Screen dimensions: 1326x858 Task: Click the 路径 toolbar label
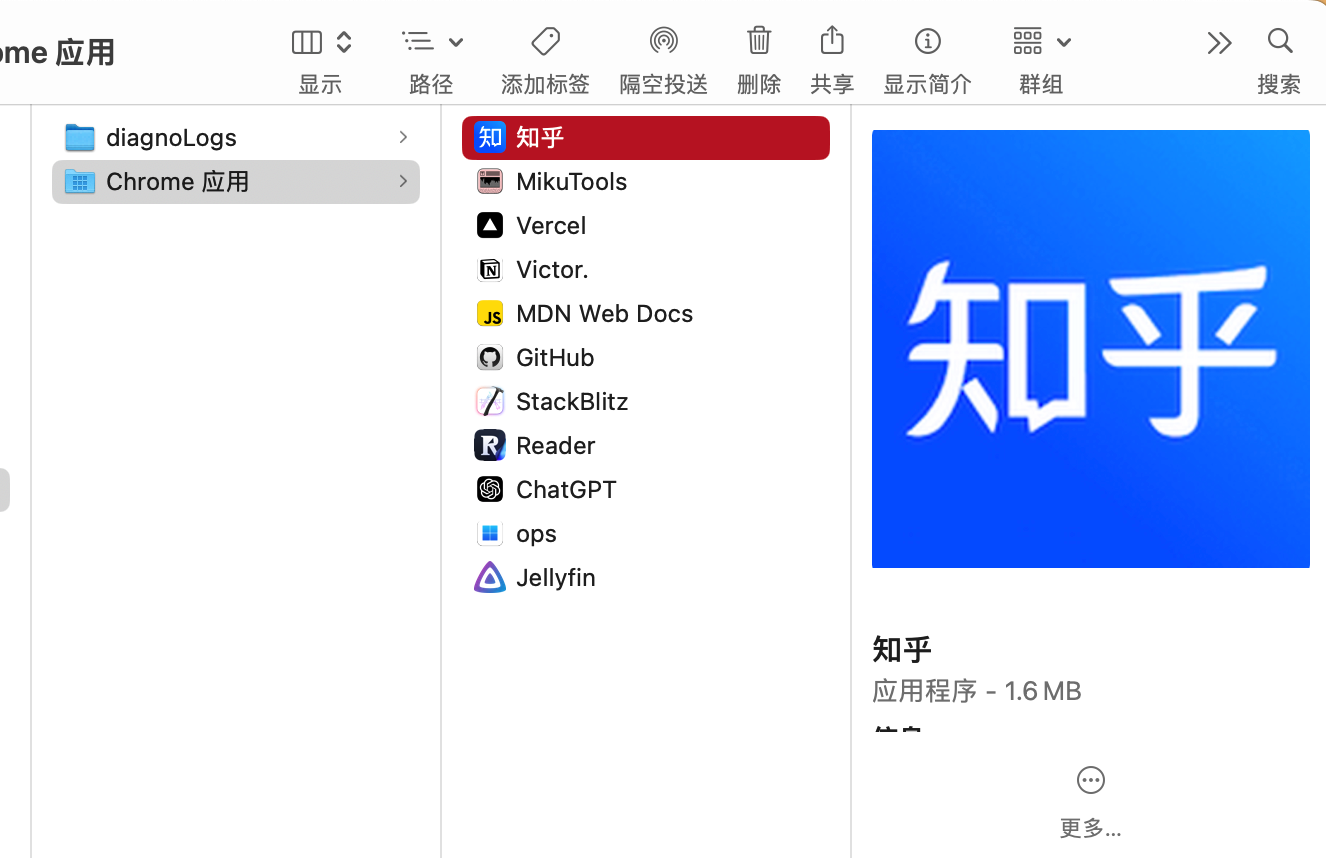[x=431, y=84]
